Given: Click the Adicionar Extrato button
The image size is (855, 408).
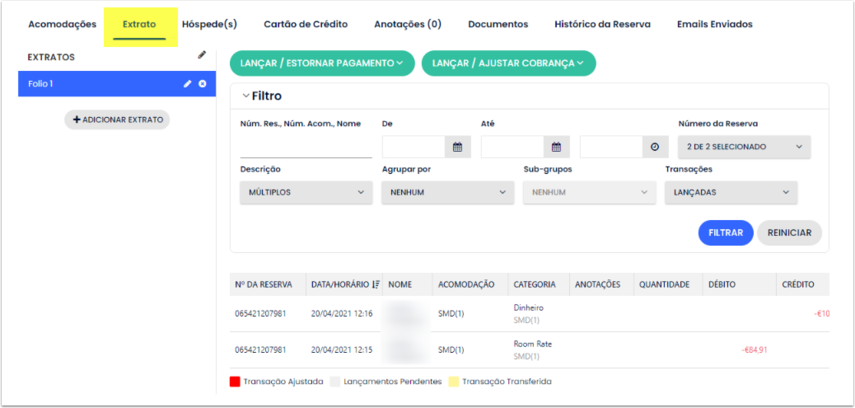Looking at the screenshot, I should tap(117, 119).
